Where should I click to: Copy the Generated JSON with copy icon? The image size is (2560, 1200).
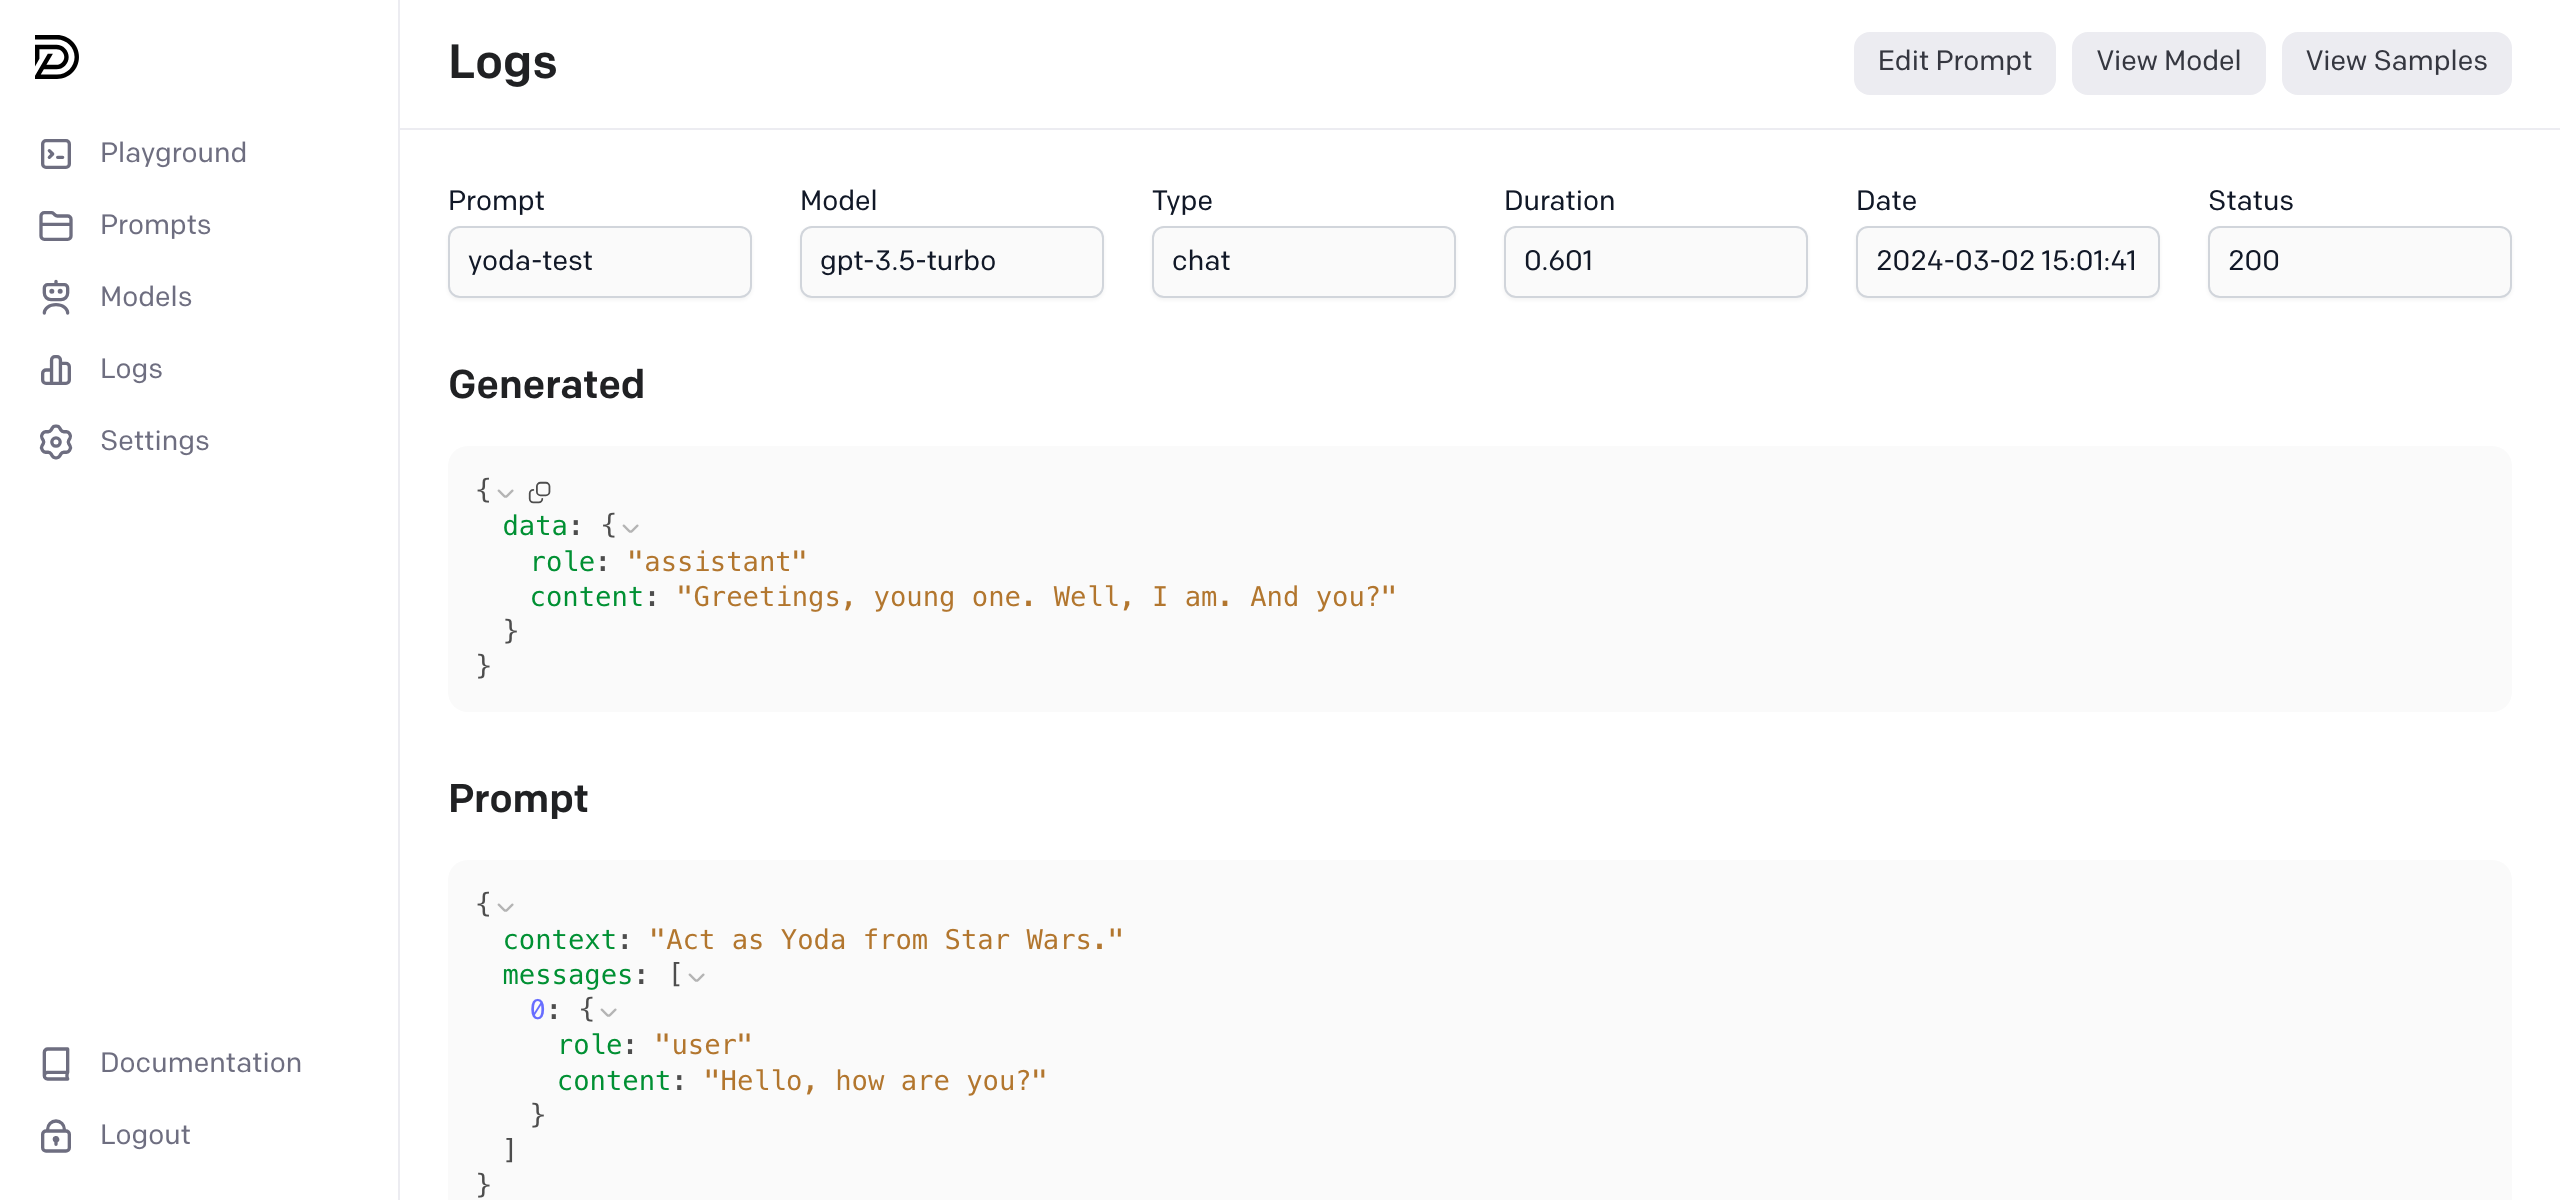click(x=540, y=492)
